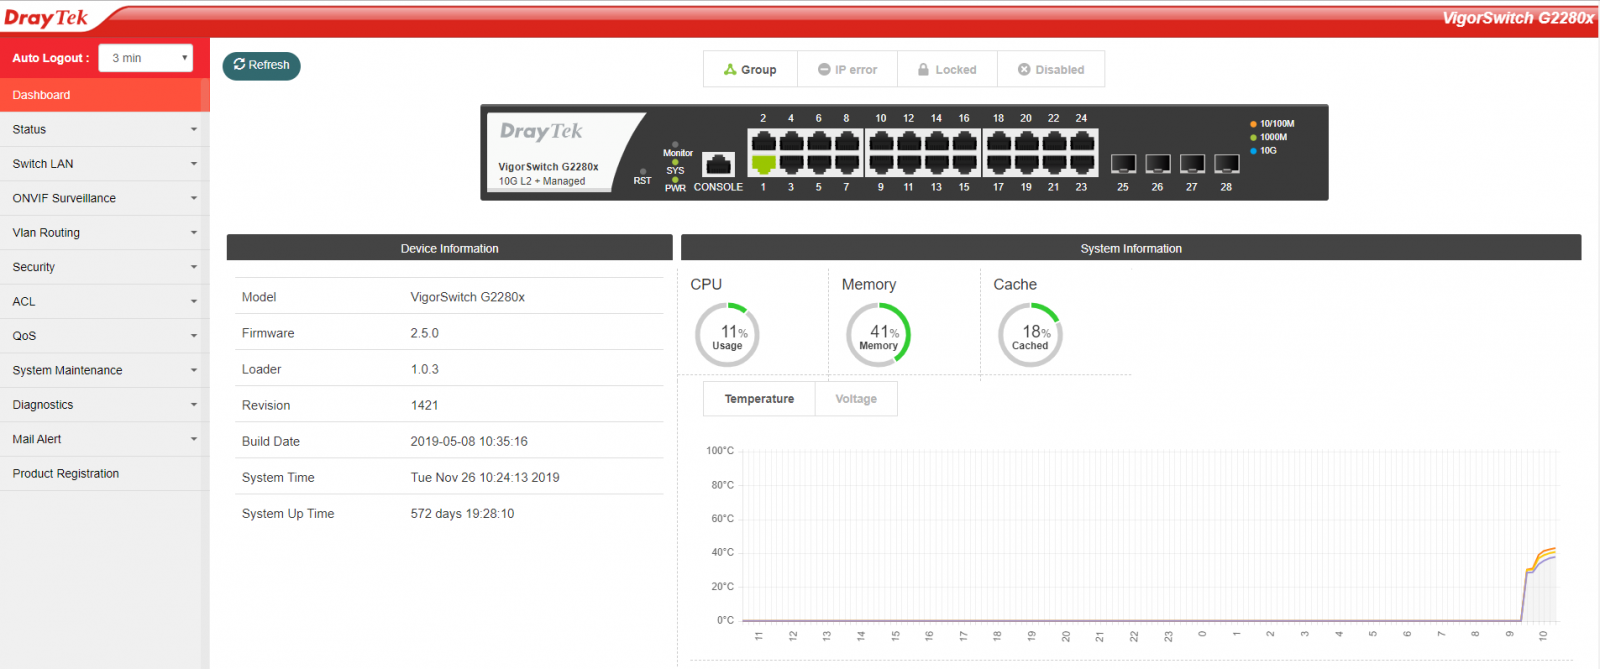The width and height of the screenshot is (1600, 669).
Task: Click the Cache percentage gauge
Action: point(1030,335)
